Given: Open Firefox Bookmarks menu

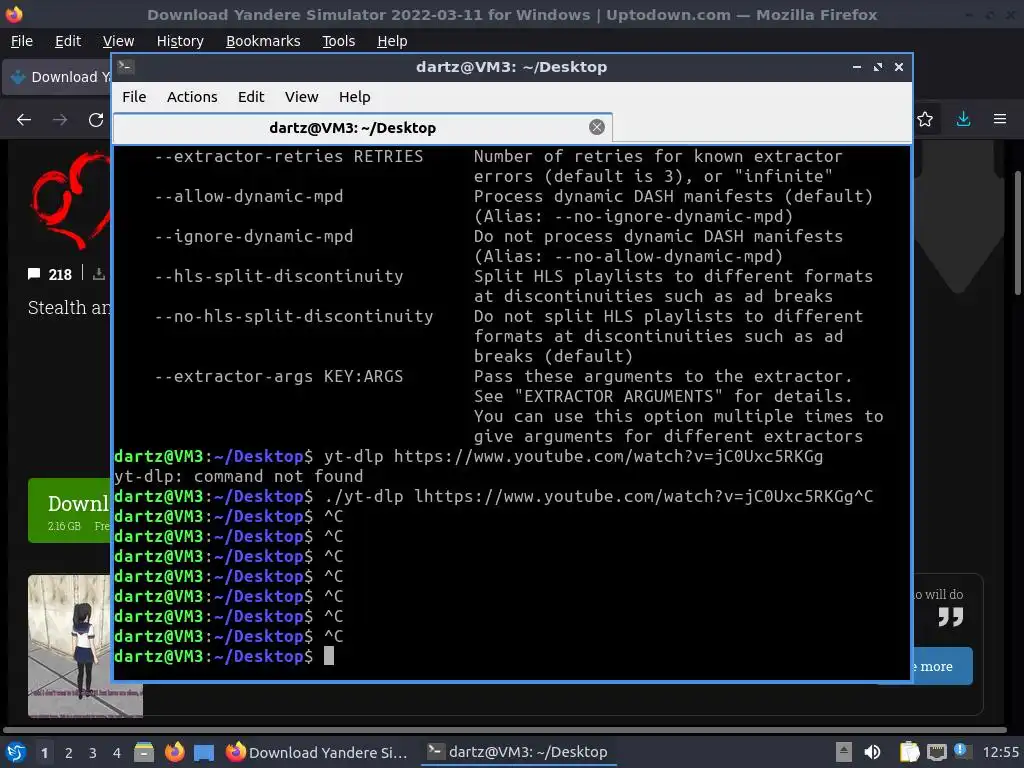Looking at the screenshot, I should click(x=263, y=41).
